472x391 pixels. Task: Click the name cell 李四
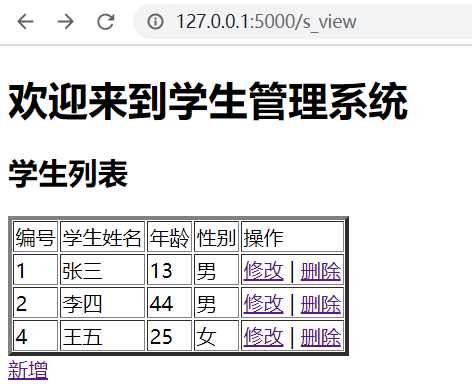102,303
